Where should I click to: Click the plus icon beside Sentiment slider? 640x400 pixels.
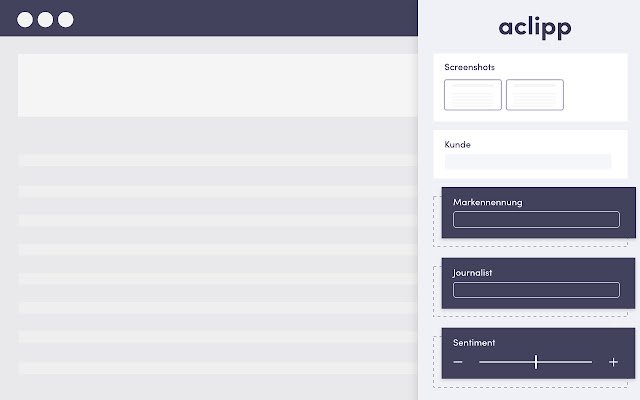tap(613, 362)
